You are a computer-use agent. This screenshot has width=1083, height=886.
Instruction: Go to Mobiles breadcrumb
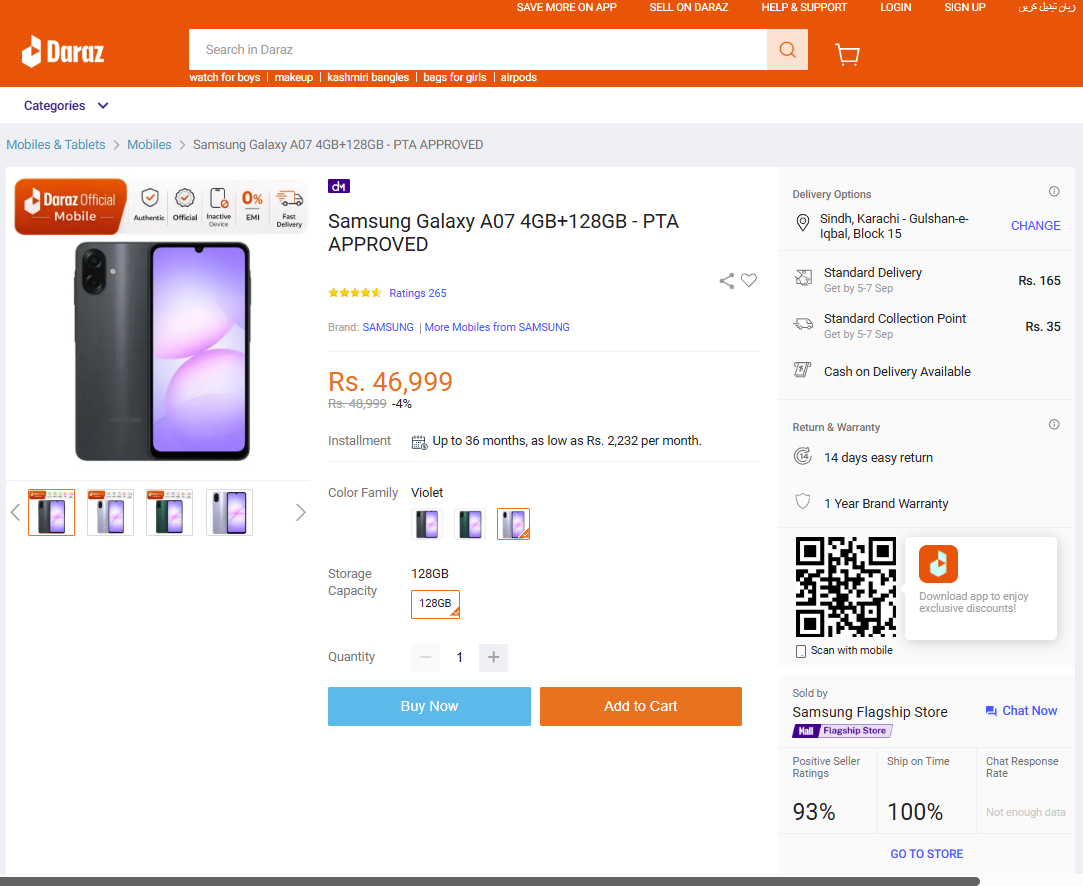click(149, 144)
